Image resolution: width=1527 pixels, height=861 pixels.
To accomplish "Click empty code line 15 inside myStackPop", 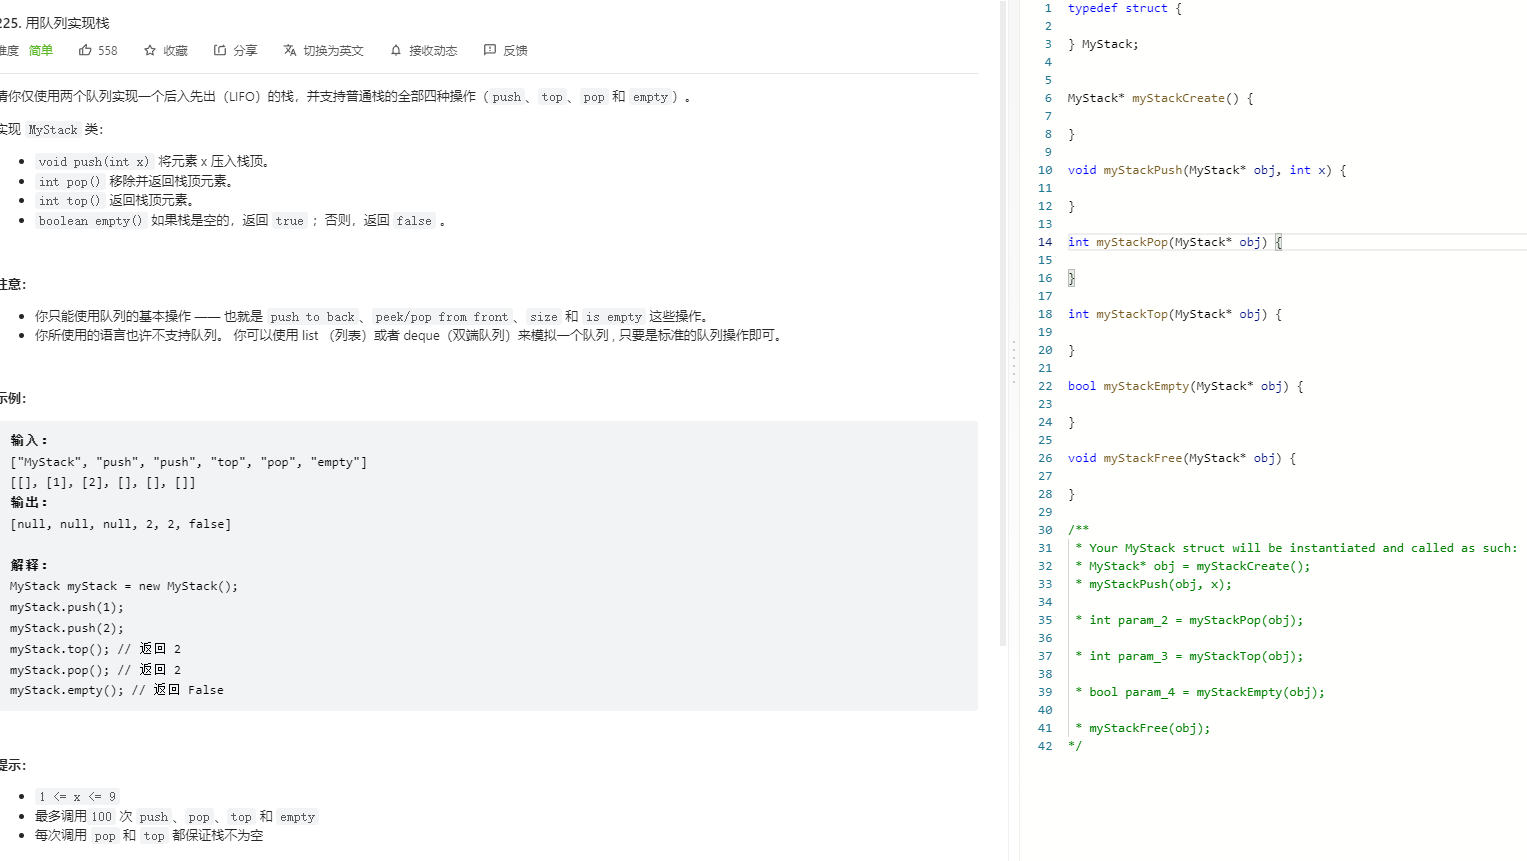I will click(1296, 260).
